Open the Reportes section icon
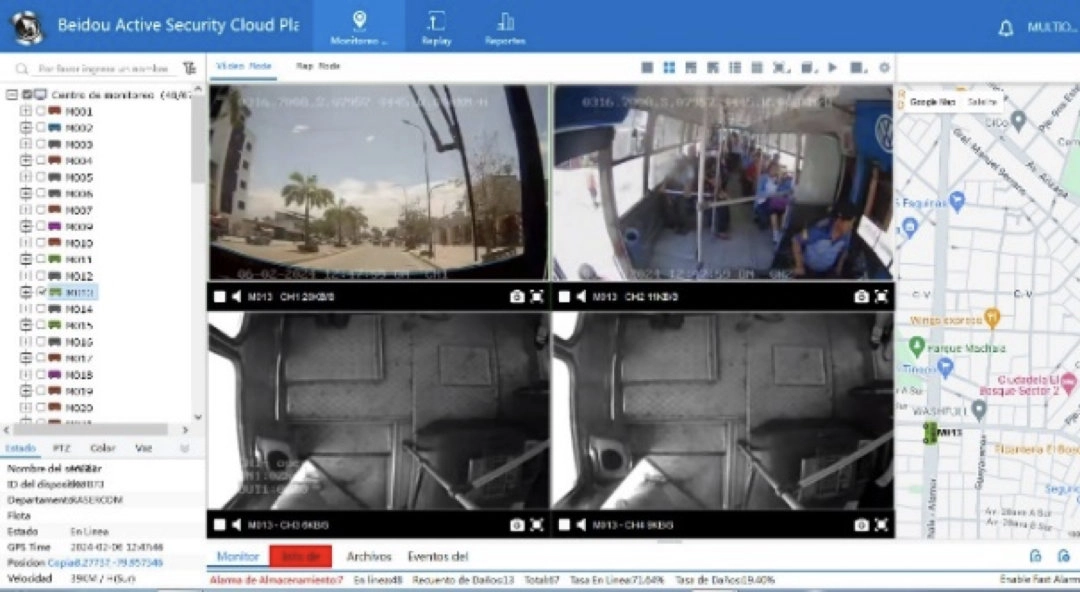The height and width of the screenshot is (592, 1080). pos(505,22)
